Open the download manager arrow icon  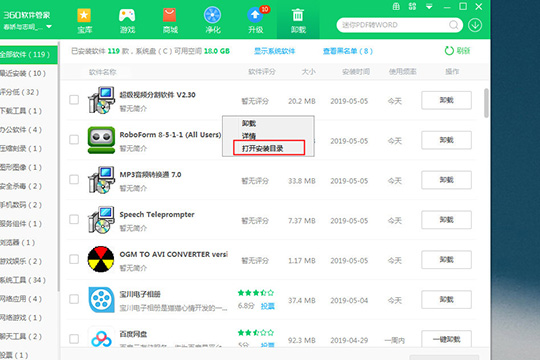tap(475, 25)
